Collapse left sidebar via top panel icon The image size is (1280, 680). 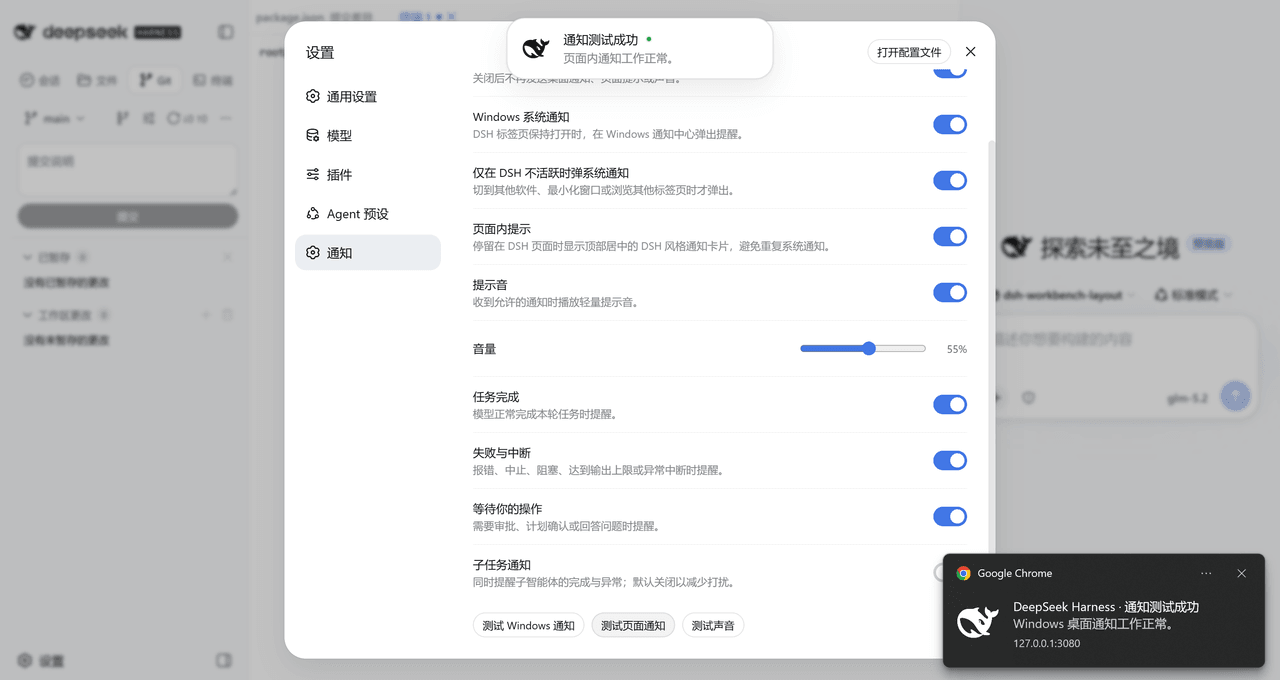tap(226, 32)
